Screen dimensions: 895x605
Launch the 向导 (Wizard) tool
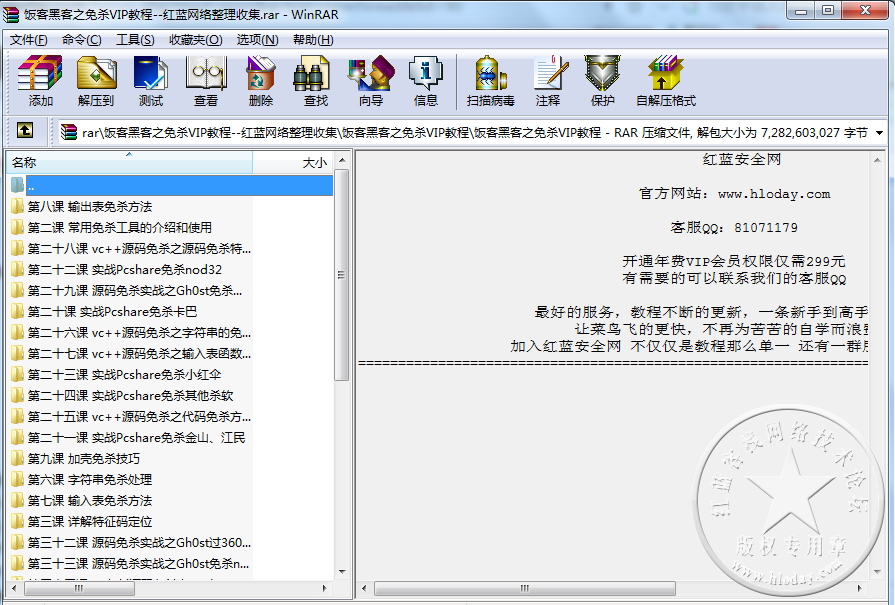[x=371, y=80]
